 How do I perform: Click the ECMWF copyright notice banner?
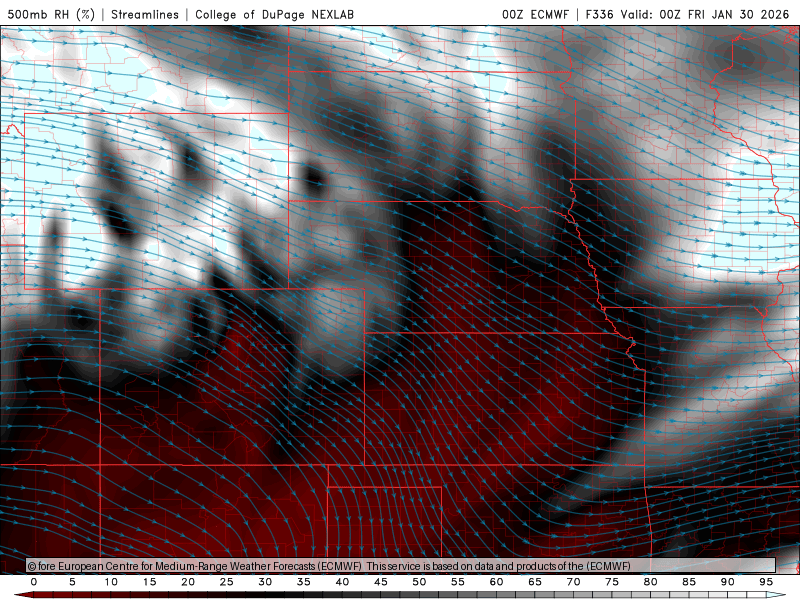point(401,566)
